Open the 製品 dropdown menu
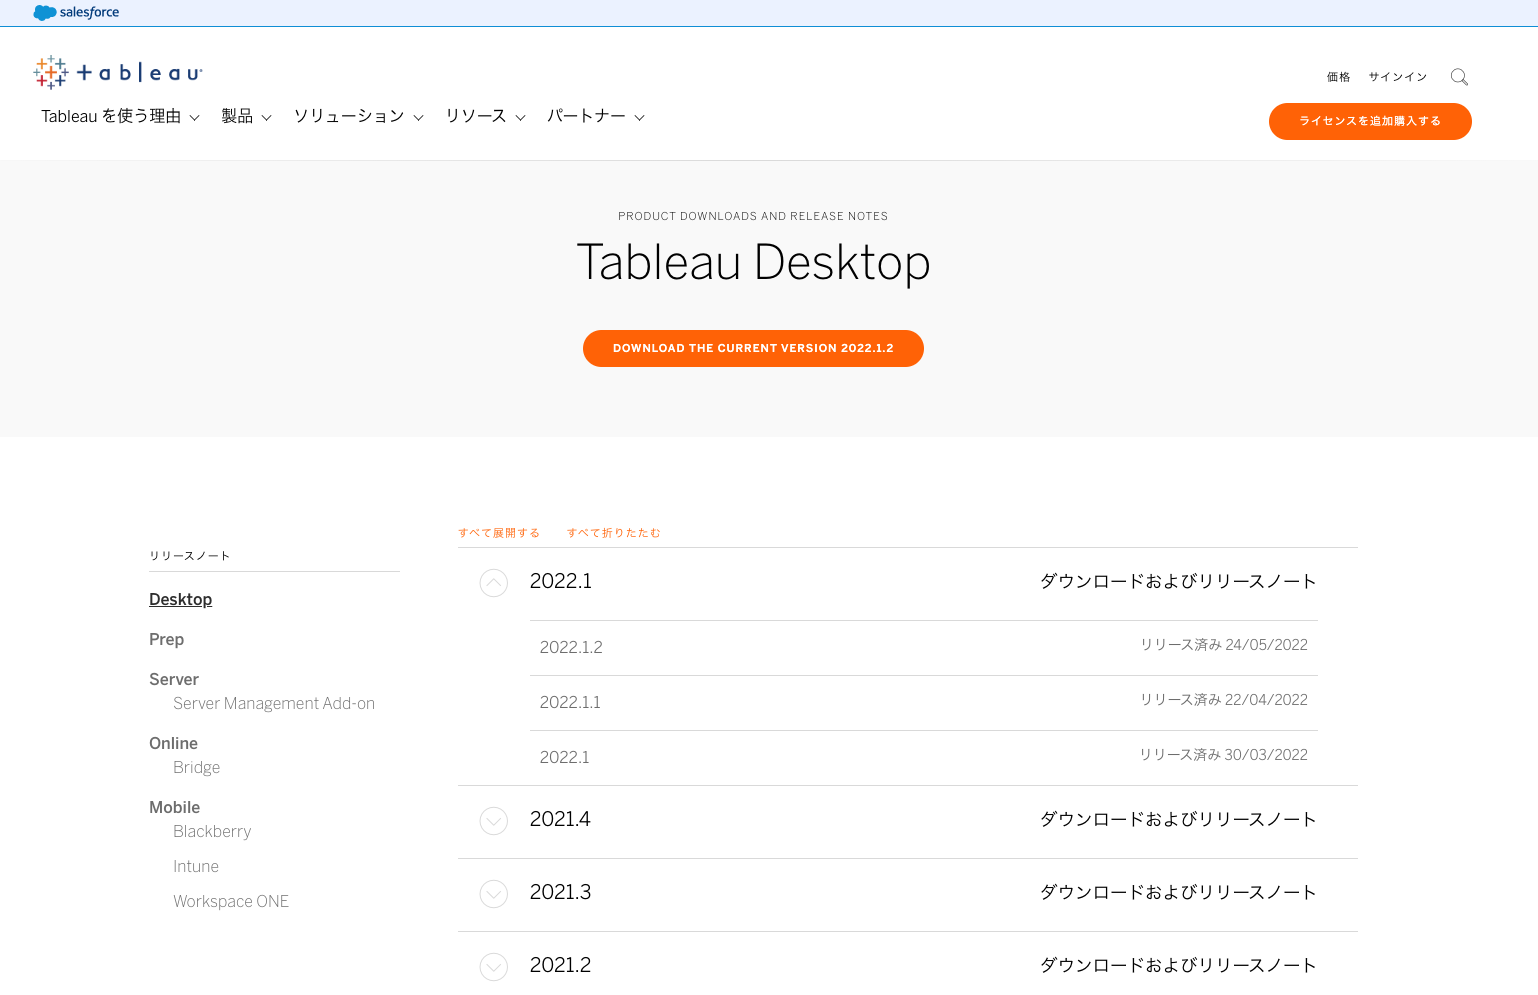Image resolution: width=1538 pixels, height=995 pixels. pyautogui.click(x=246, y=117)
